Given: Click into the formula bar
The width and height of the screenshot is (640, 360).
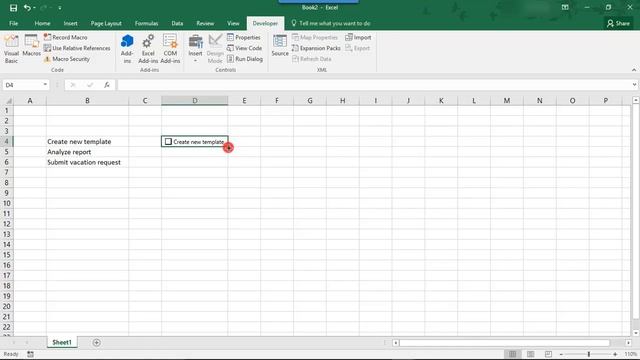Looking at the screenshot, I should pyautogui.click(x=374, y=84).
